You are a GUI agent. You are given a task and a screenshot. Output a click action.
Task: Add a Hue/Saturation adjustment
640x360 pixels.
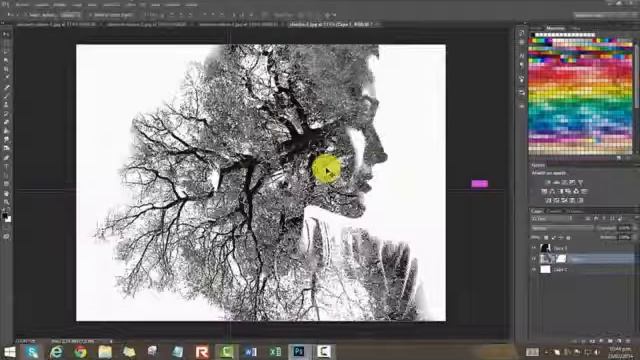tap(544, 191)
